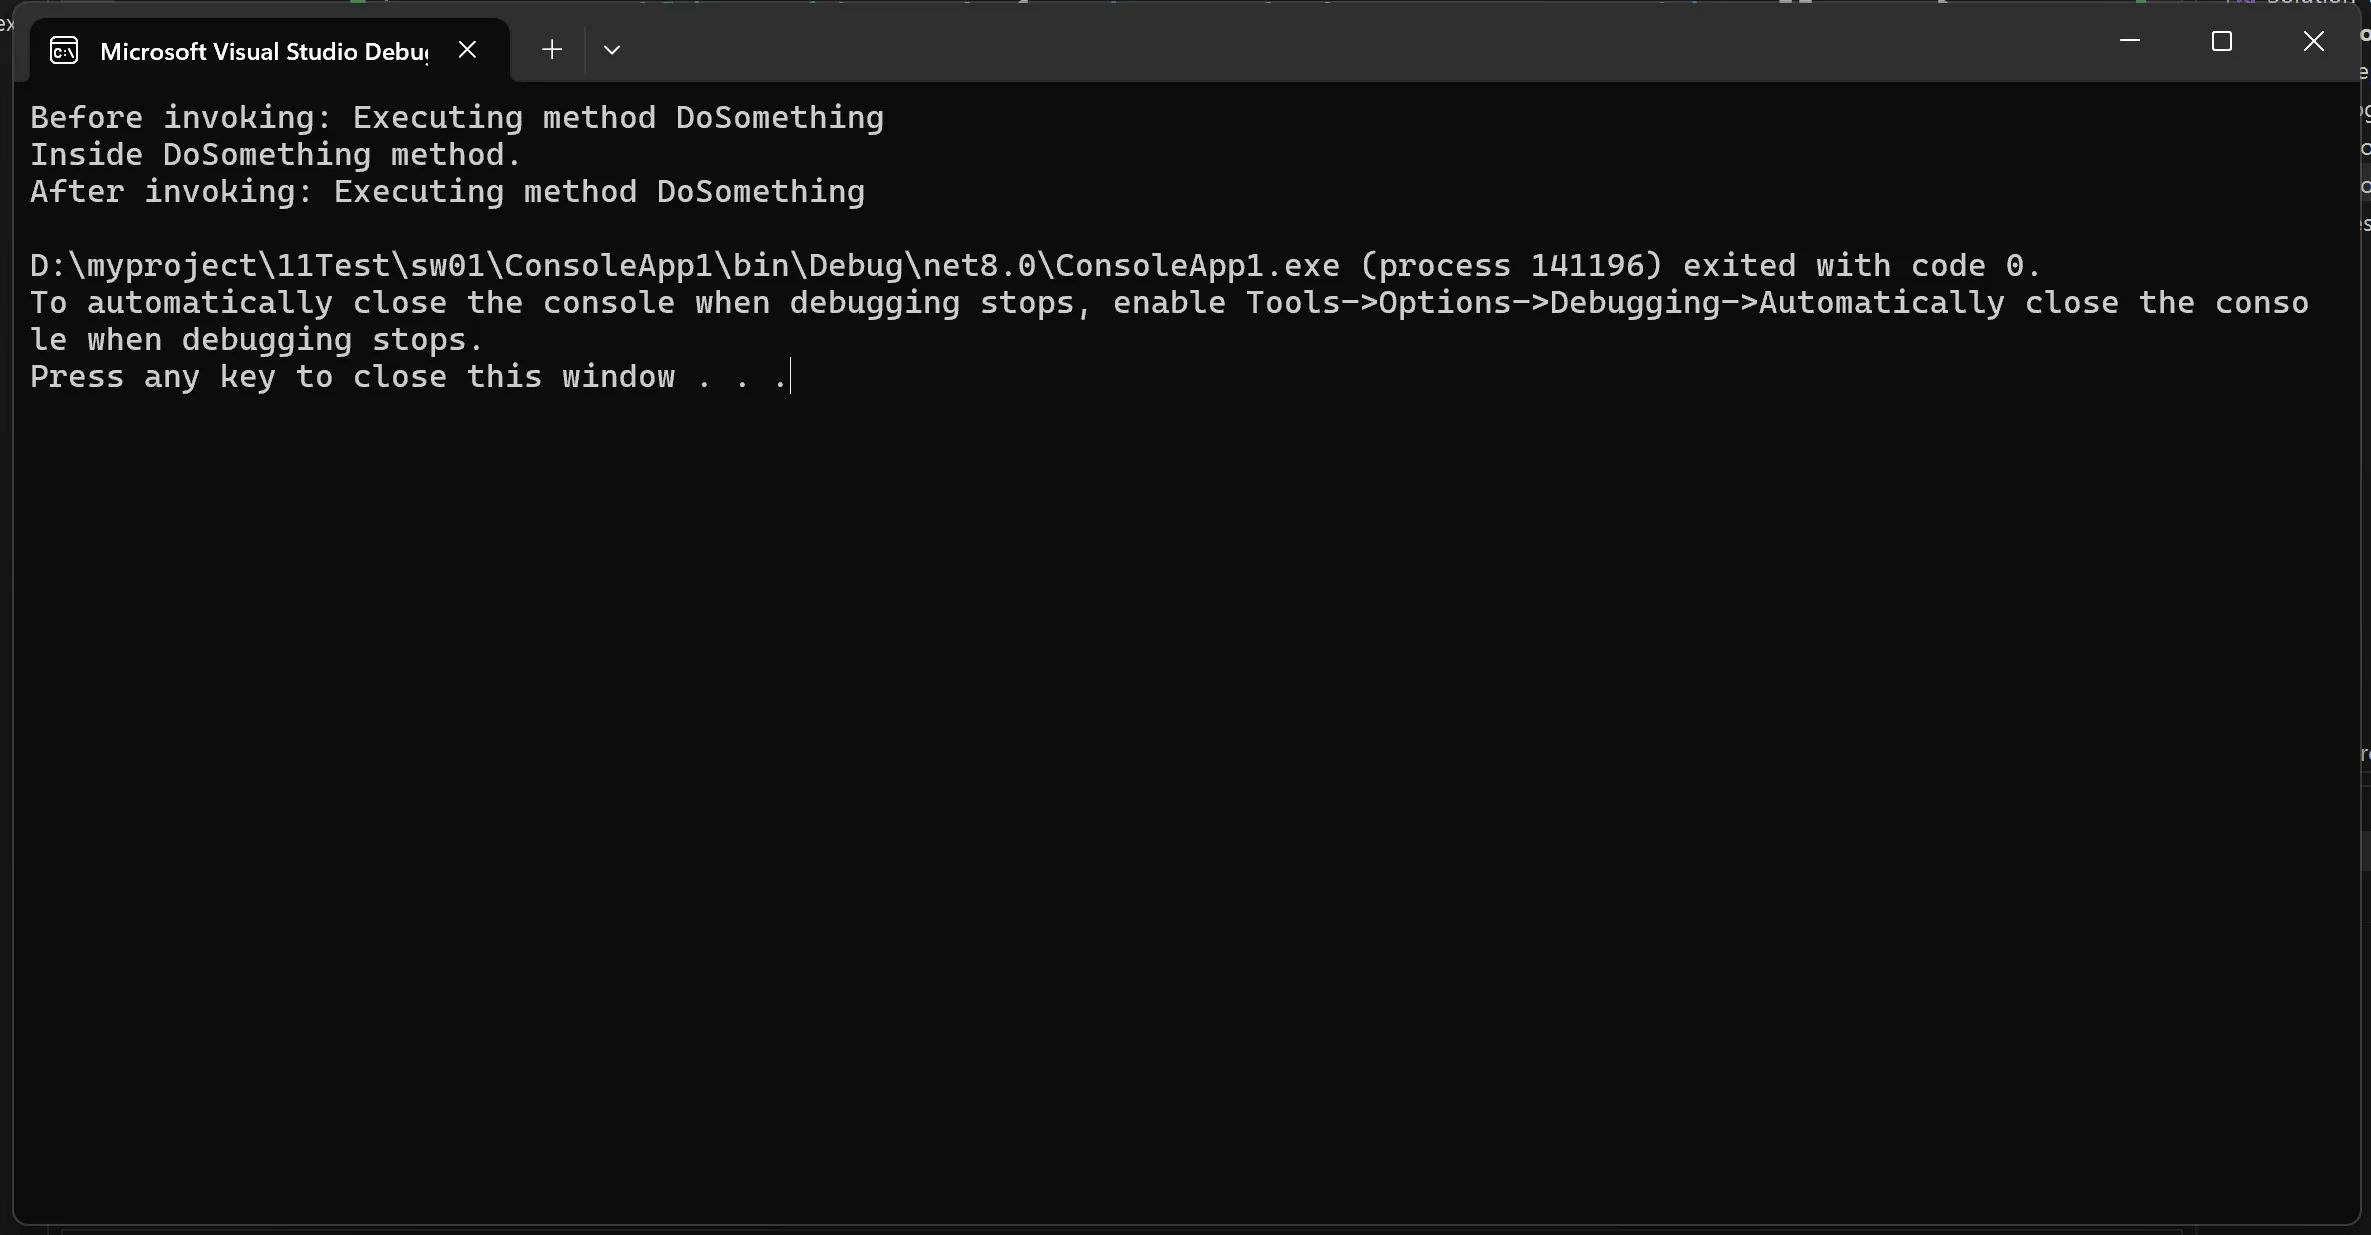Click the 'le when debugging stops.' line
This screenshot has height=1235, width=2371.
pos(257,340)
